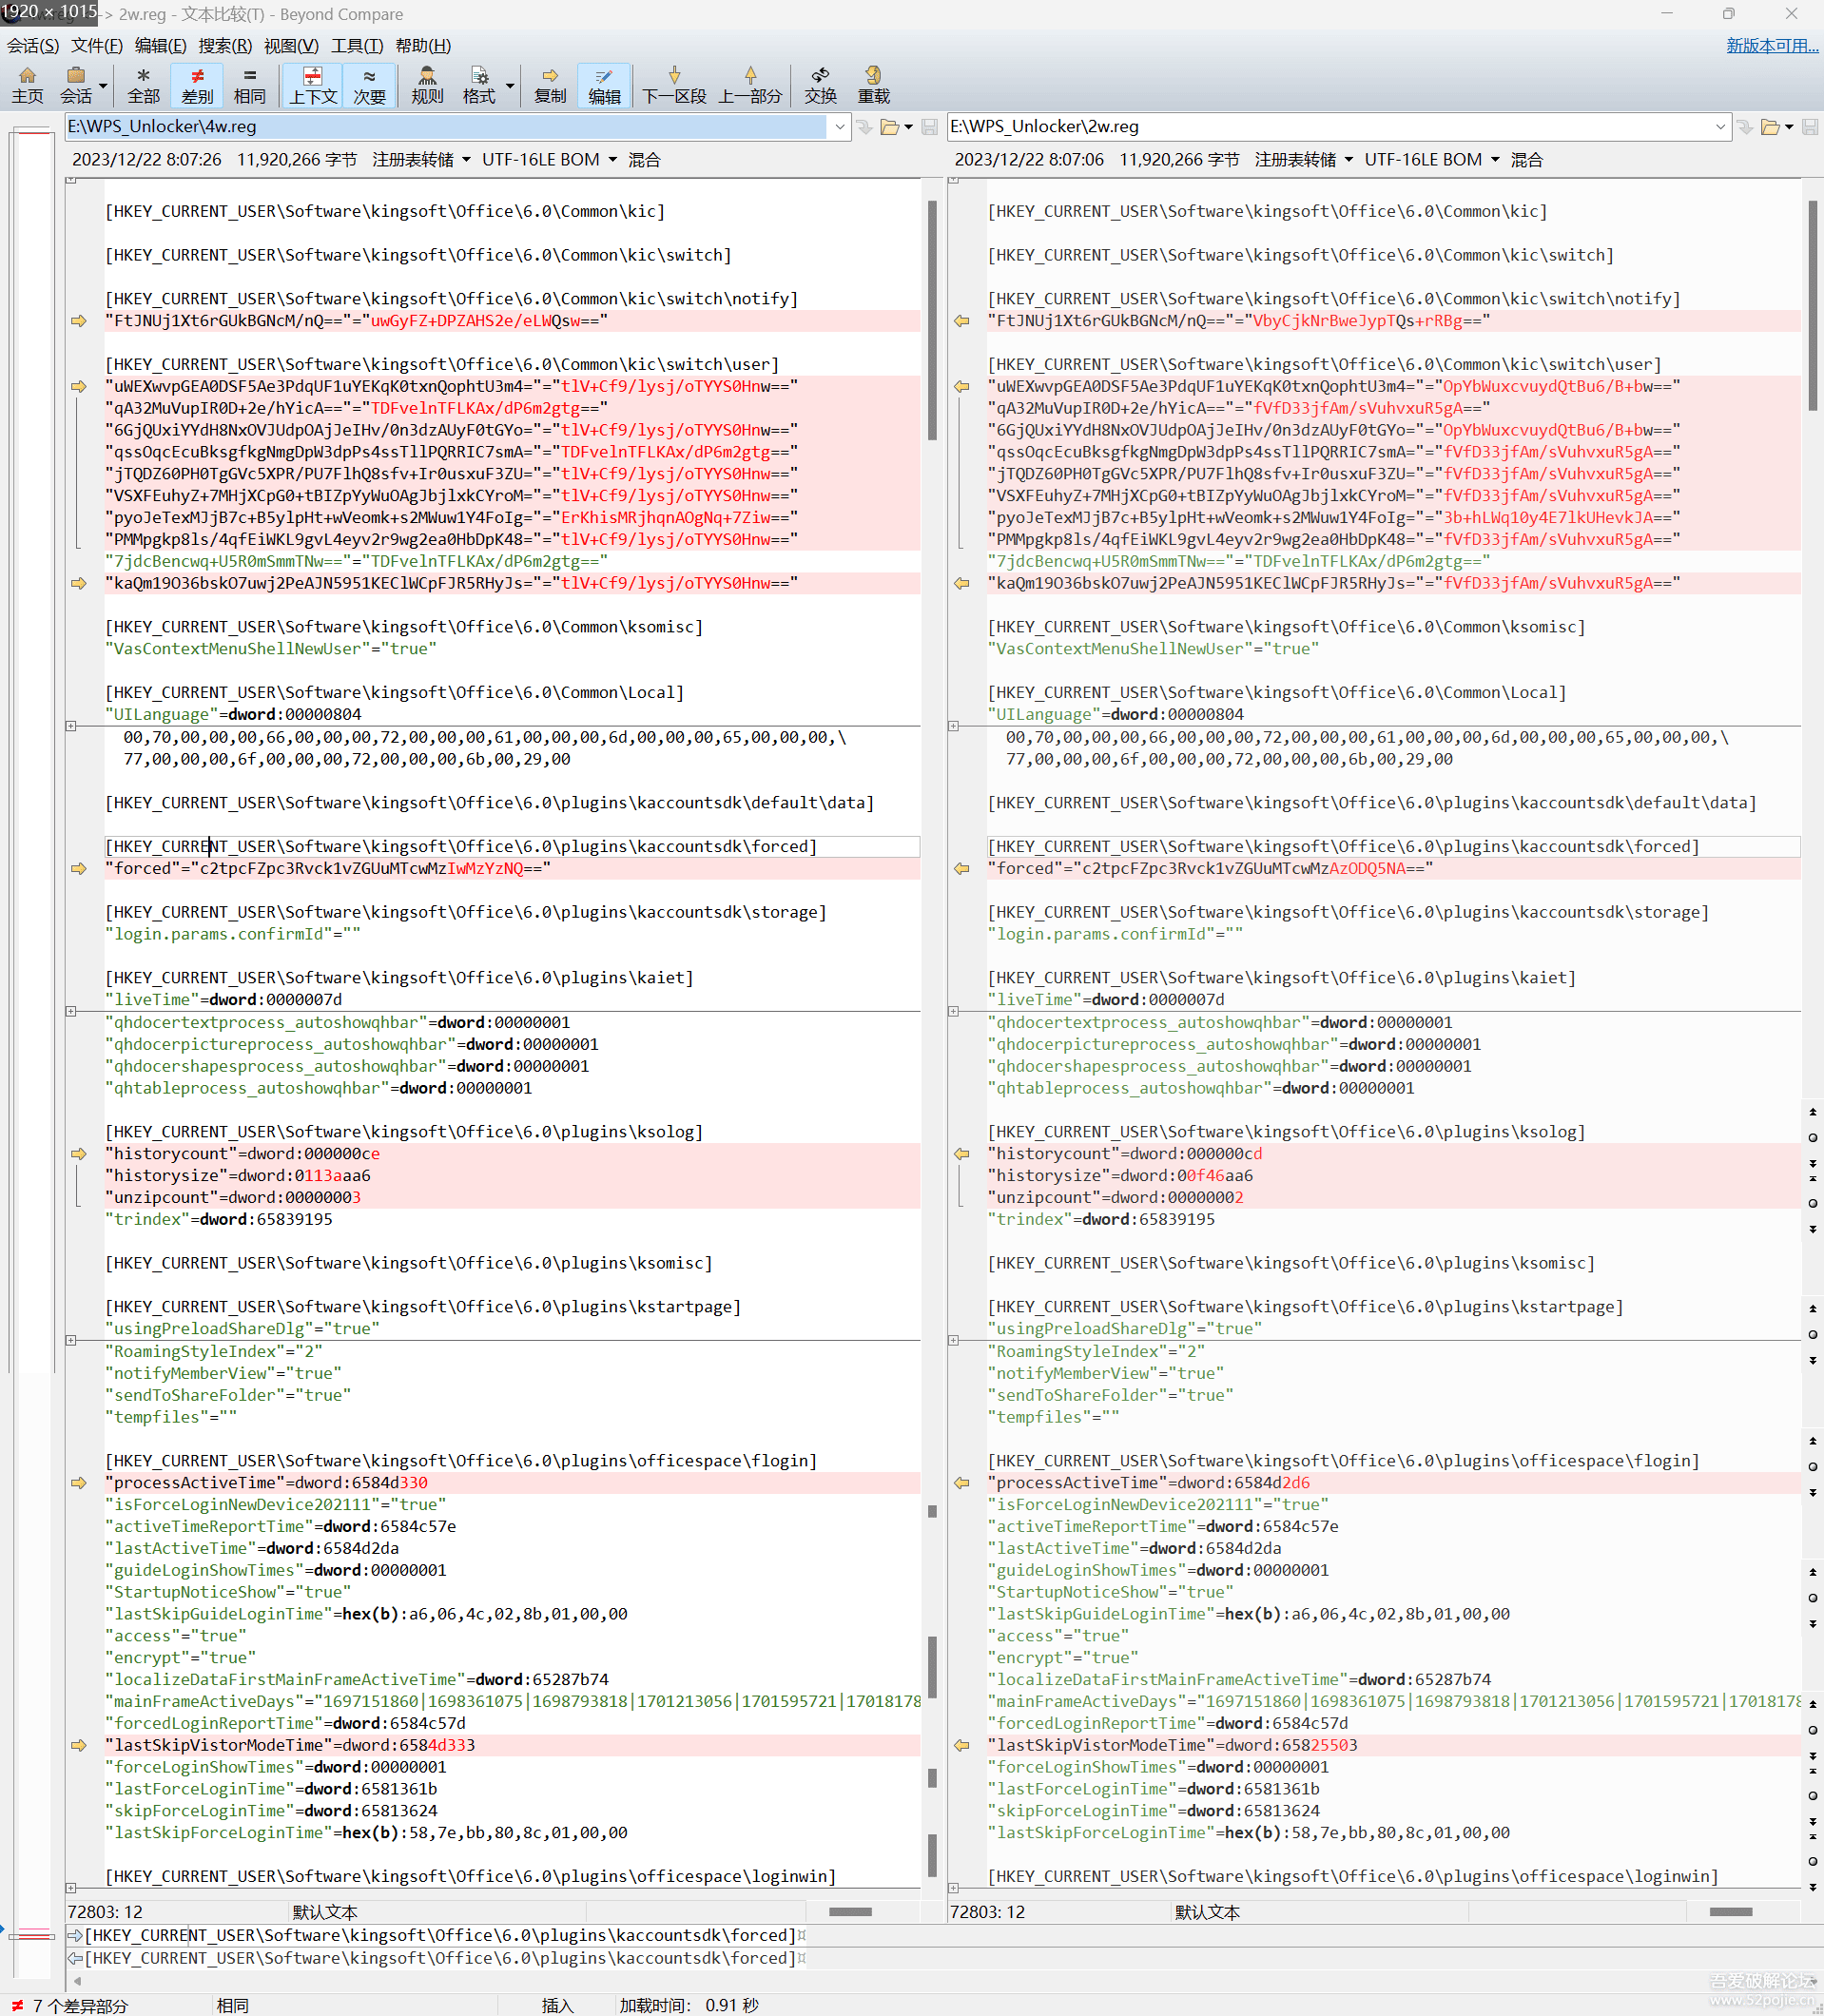Image resolution: width=1824 pixels, height=2016 pixels.
Task: Open the 搜索(R) menu
Action: (224, 46)
